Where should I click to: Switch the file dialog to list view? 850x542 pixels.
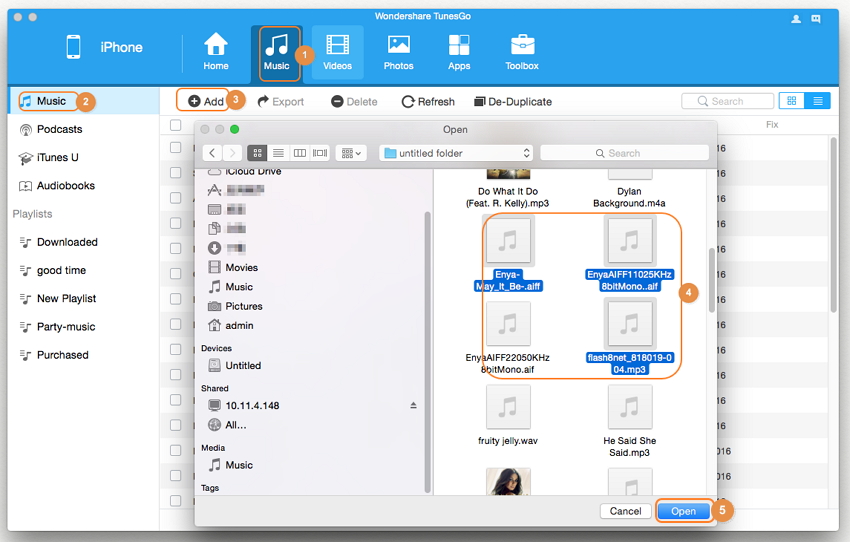click(278, 153)
